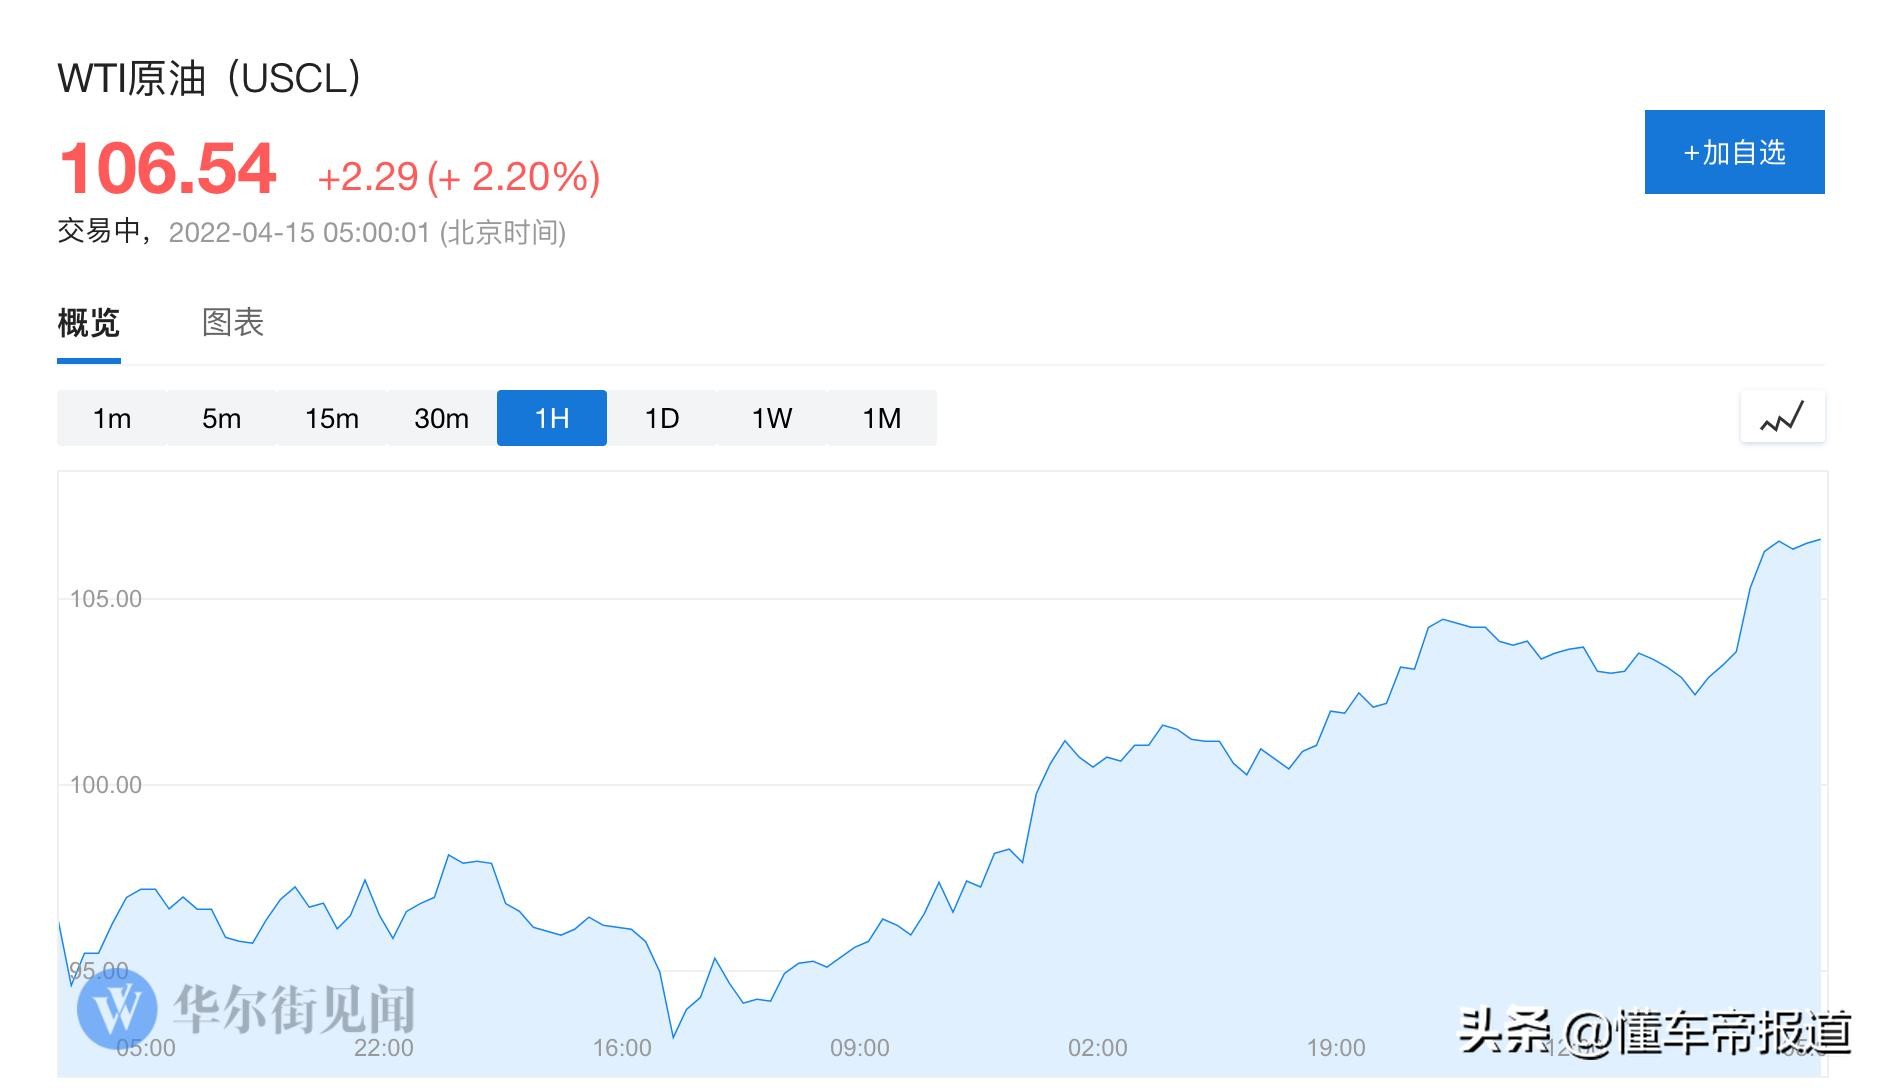The width and height of the screenshot is (1884, 1088).
Task: Click the 106.54 current price
Action: 168,168
